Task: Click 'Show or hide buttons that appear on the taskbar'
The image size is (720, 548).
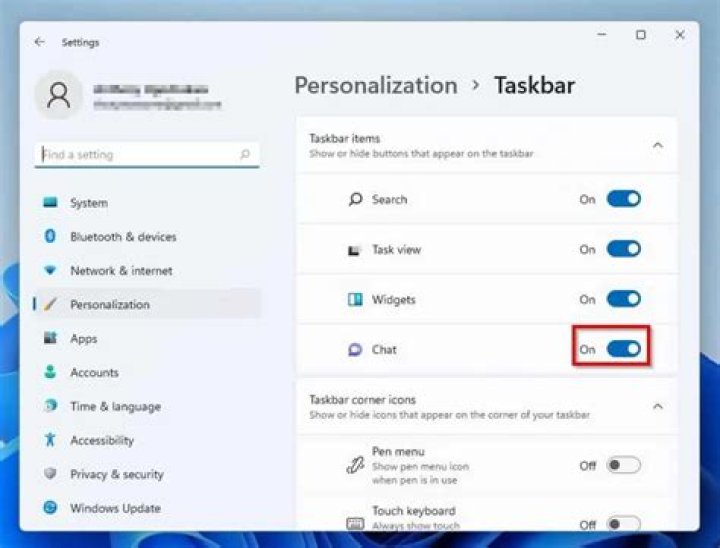Action: 421,153
